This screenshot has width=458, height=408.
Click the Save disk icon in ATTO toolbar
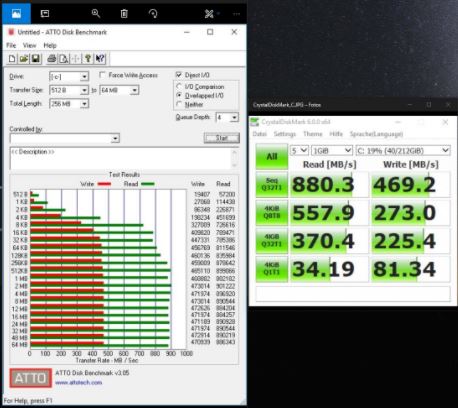pyautogui.click(x=35, y=59)
